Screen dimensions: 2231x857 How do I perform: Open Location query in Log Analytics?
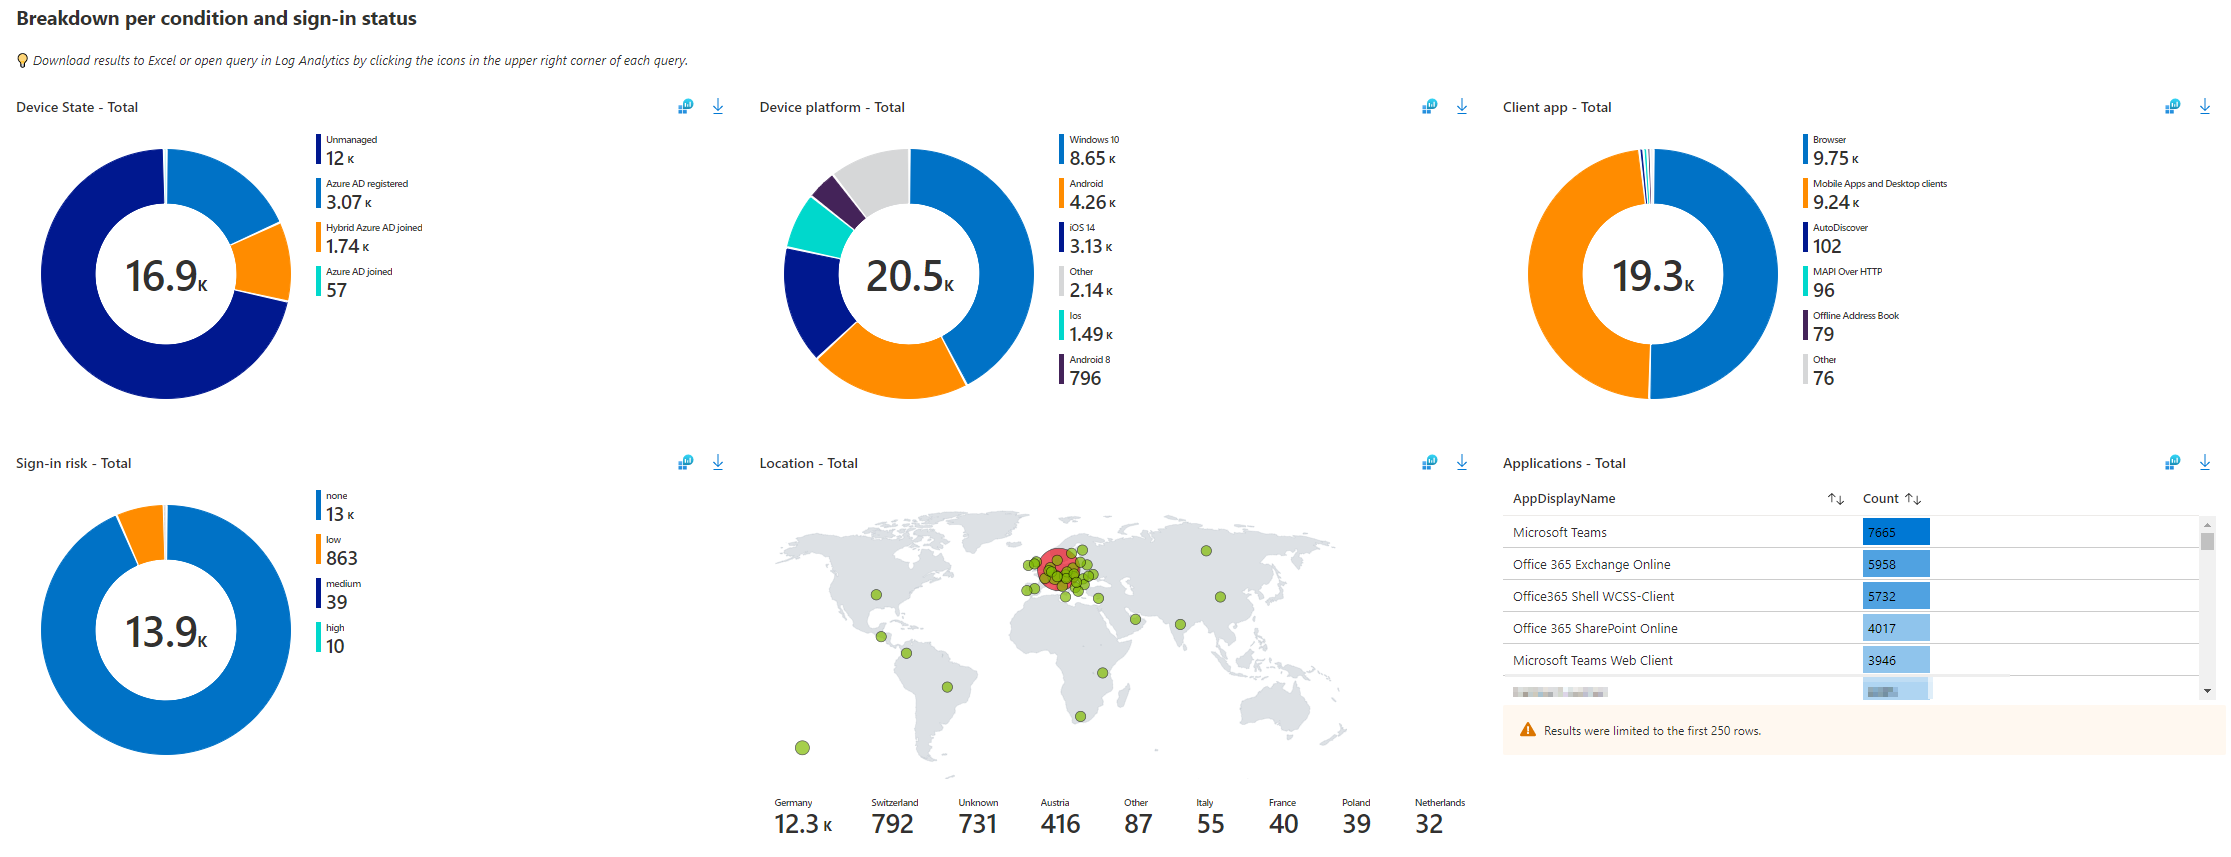click(1429, 463)
